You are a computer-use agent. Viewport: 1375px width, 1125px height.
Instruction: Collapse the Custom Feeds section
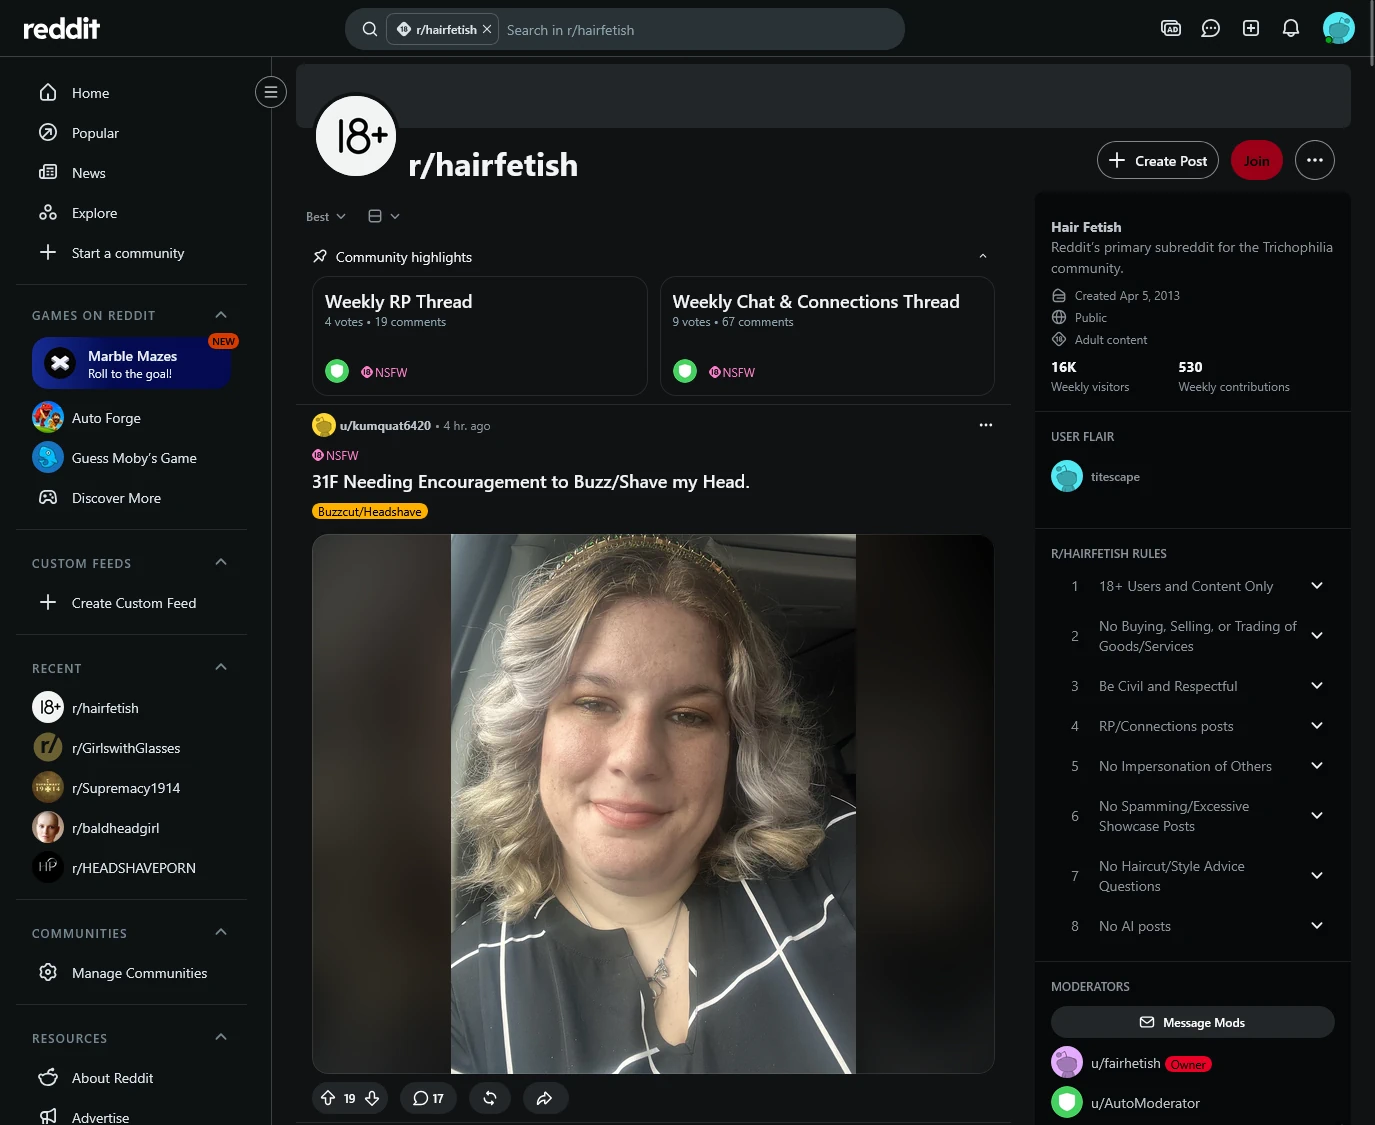(x=221, y=562)
